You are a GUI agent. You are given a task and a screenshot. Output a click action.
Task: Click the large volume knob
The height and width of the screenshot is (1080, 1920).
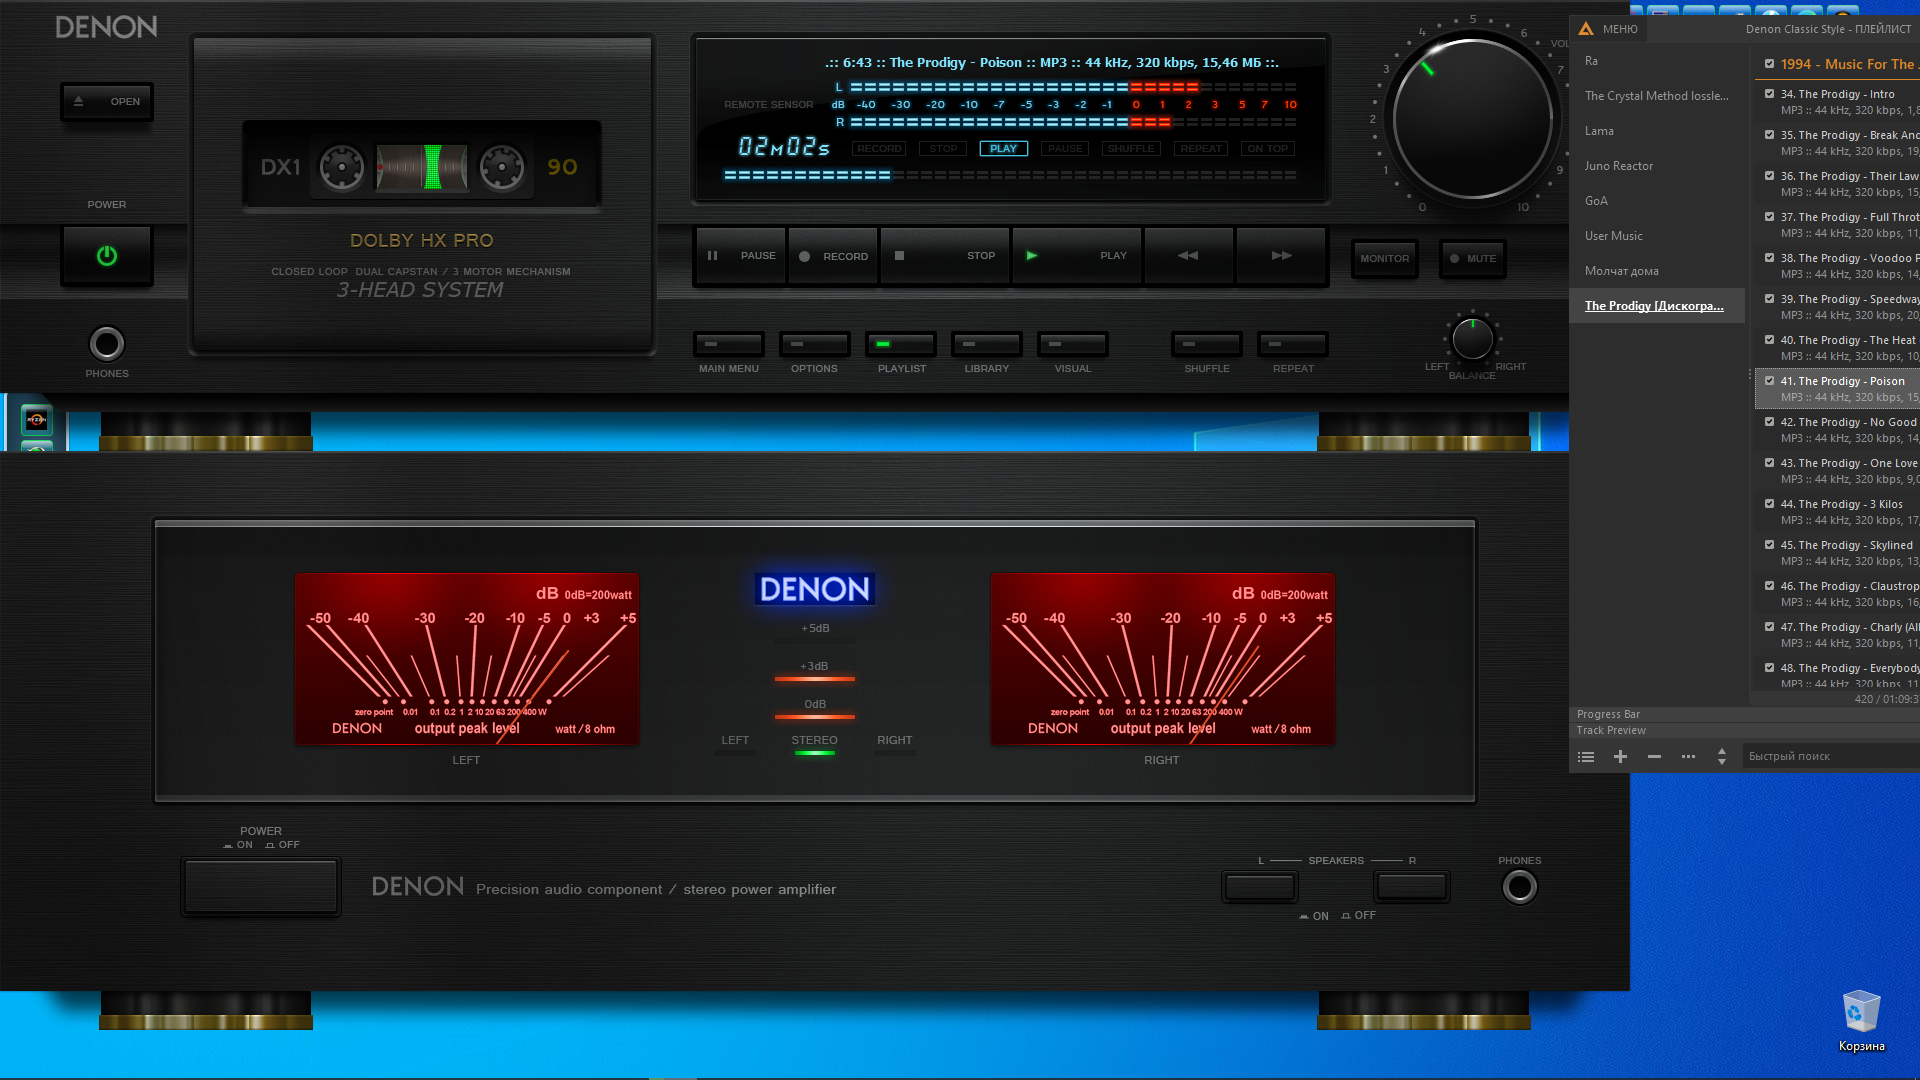(1472, 117)
